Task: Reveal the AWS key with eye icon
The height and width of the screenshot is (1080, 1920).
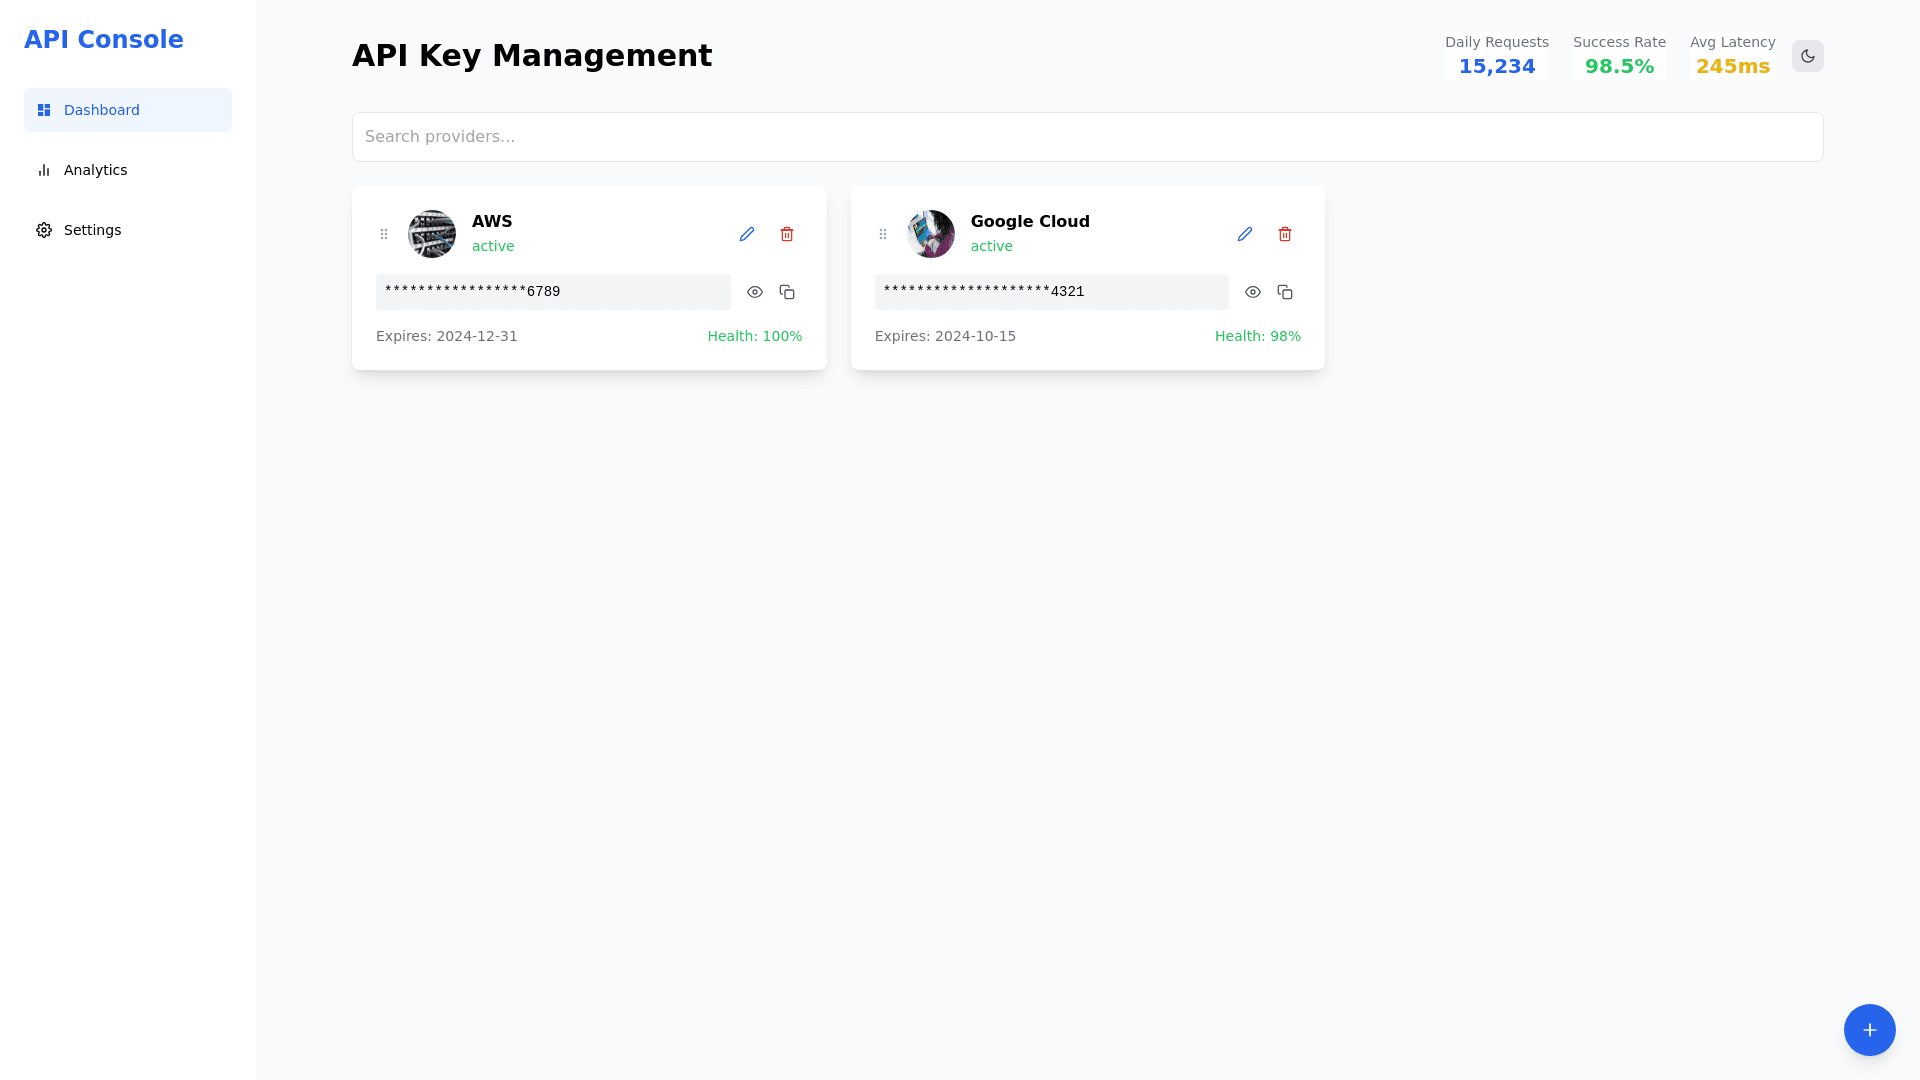Action: tap(755, 292)
